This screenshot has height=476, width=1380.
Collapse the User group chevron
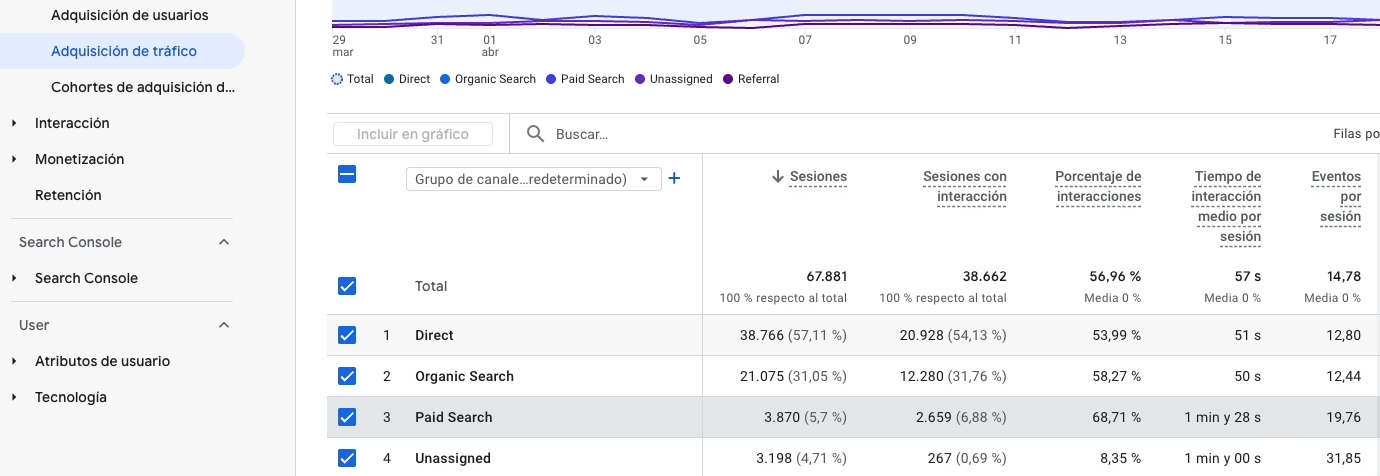click(224, 325)
